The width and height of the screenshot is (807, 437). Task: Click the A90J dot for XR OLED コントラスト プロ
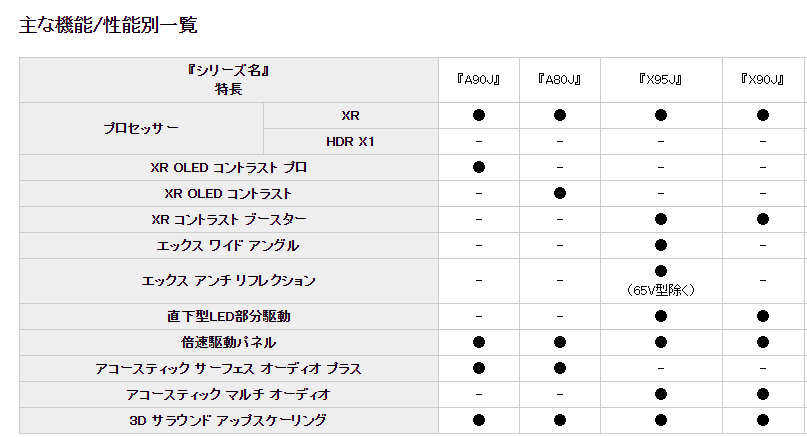pyautogui.click(x=479, y=167)
